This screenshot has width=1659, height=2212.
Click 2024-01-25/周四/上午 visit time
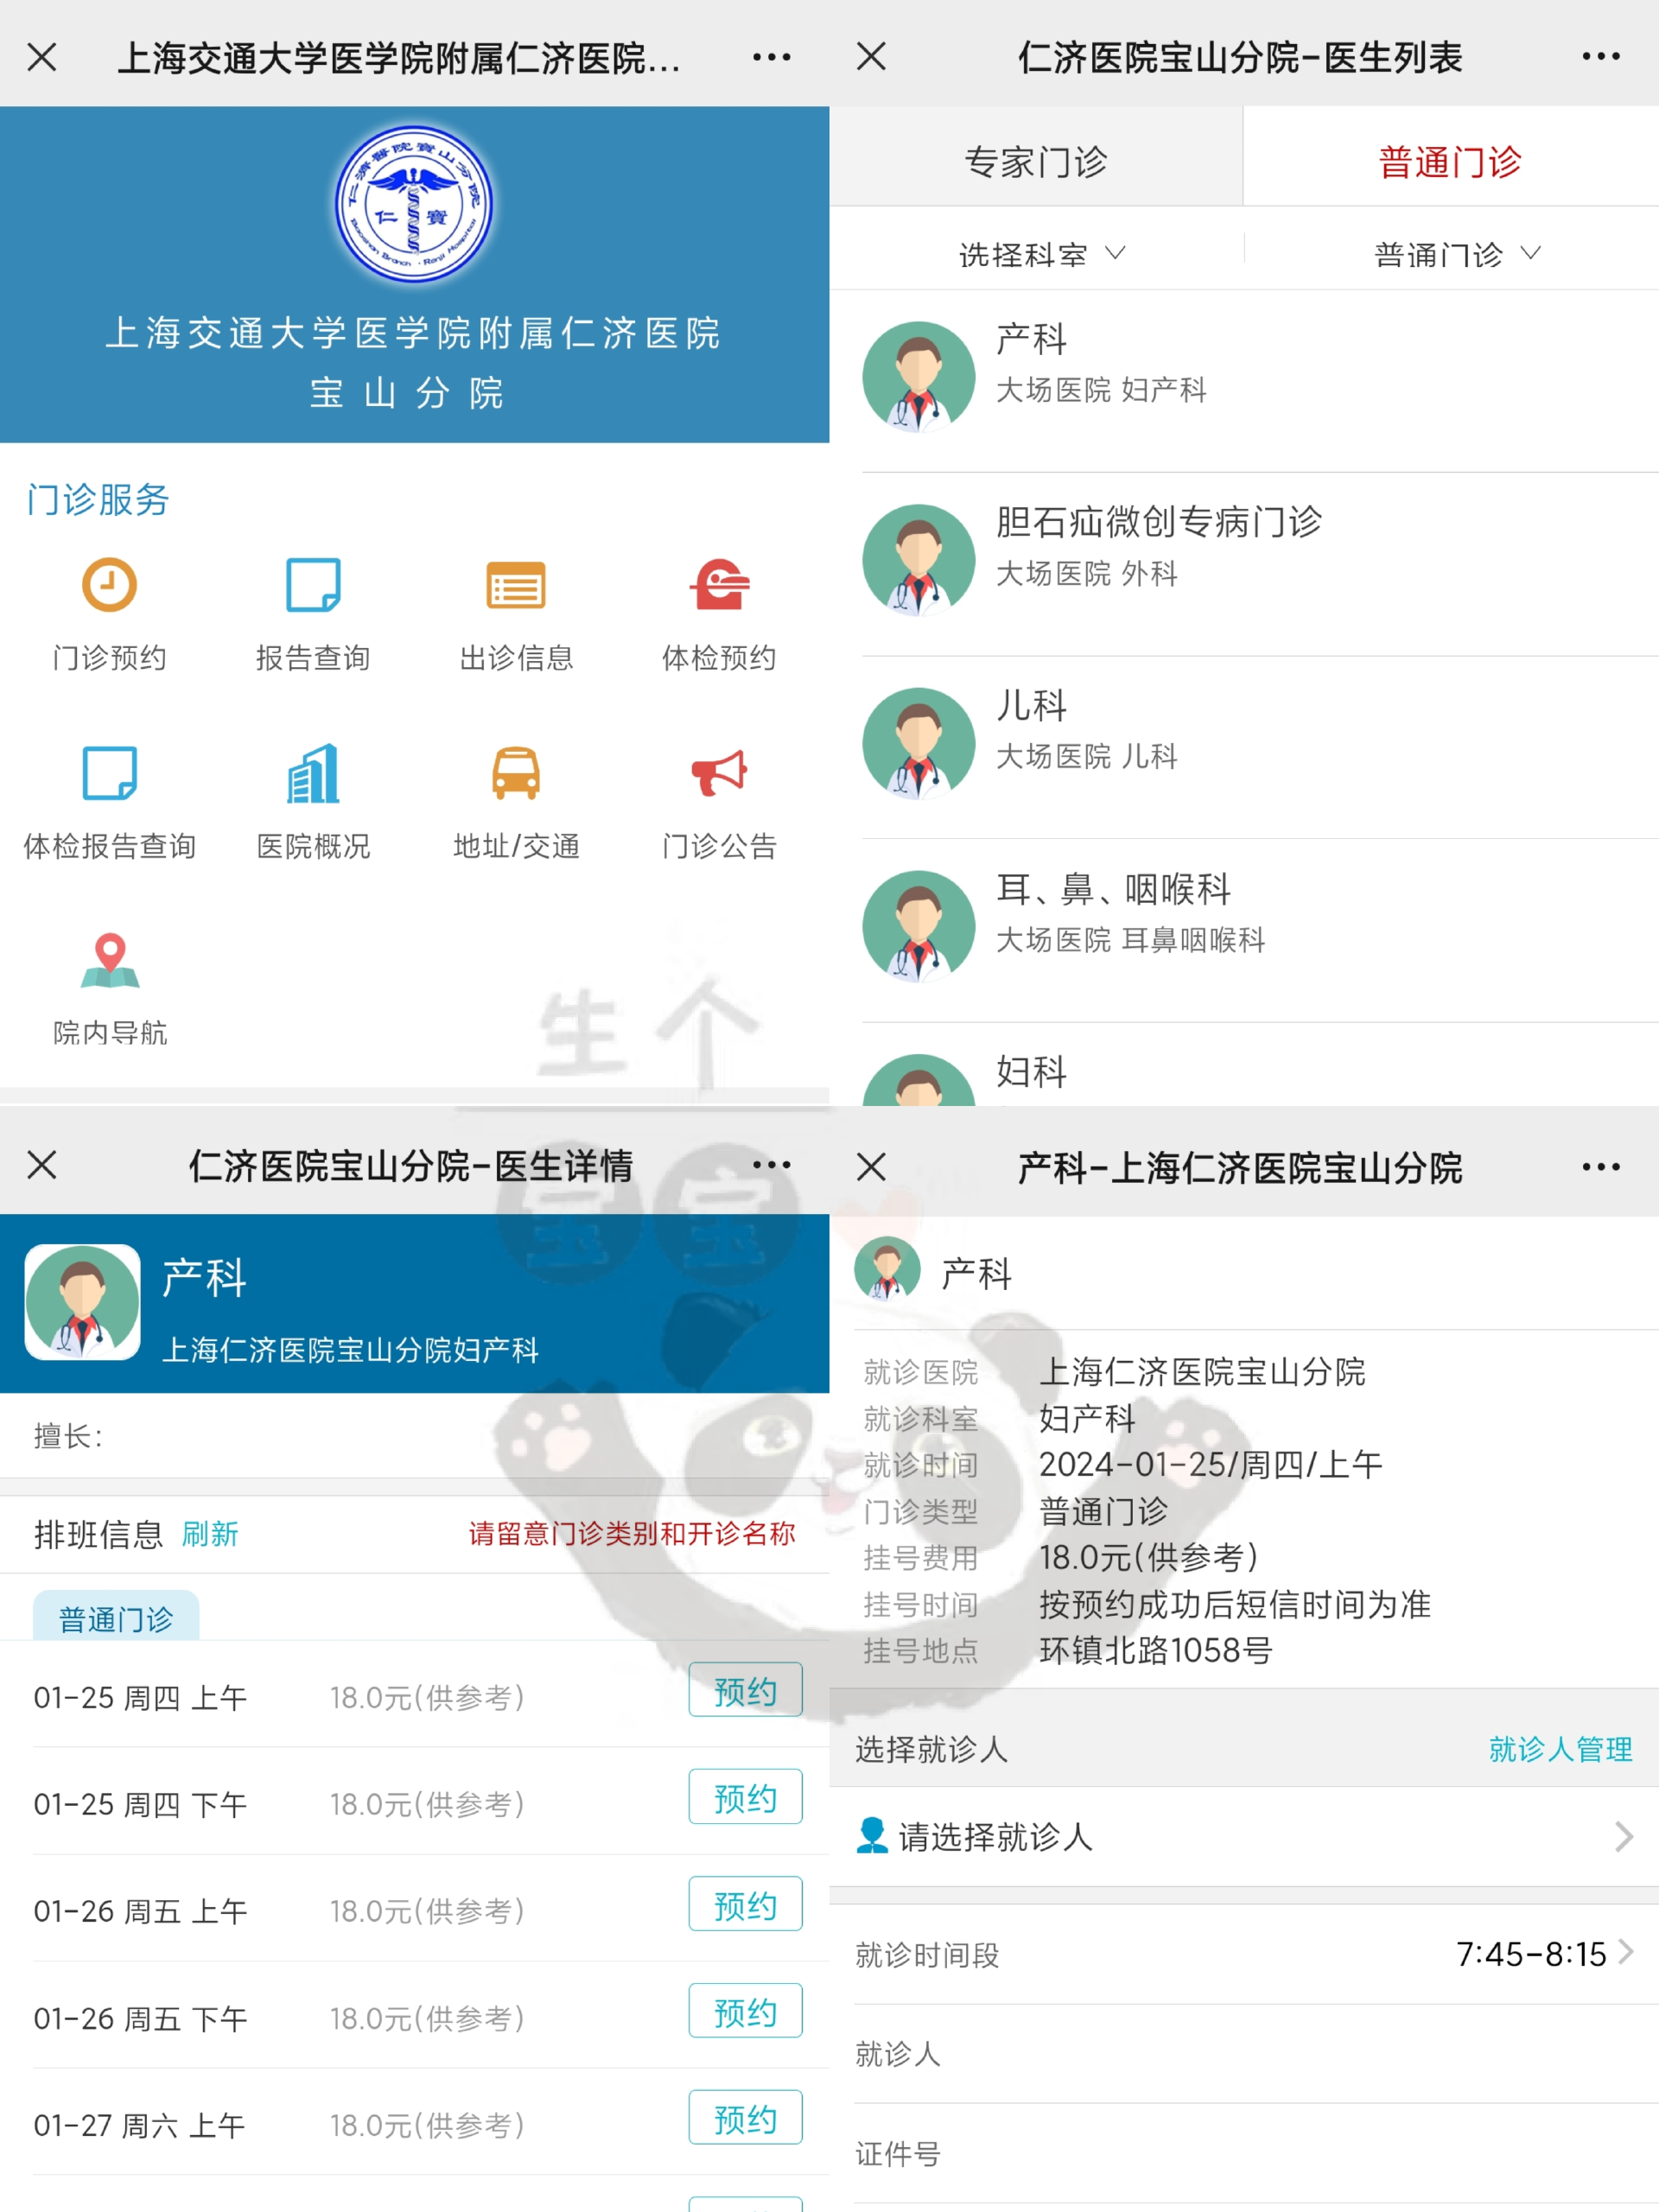(1210, 1465)
